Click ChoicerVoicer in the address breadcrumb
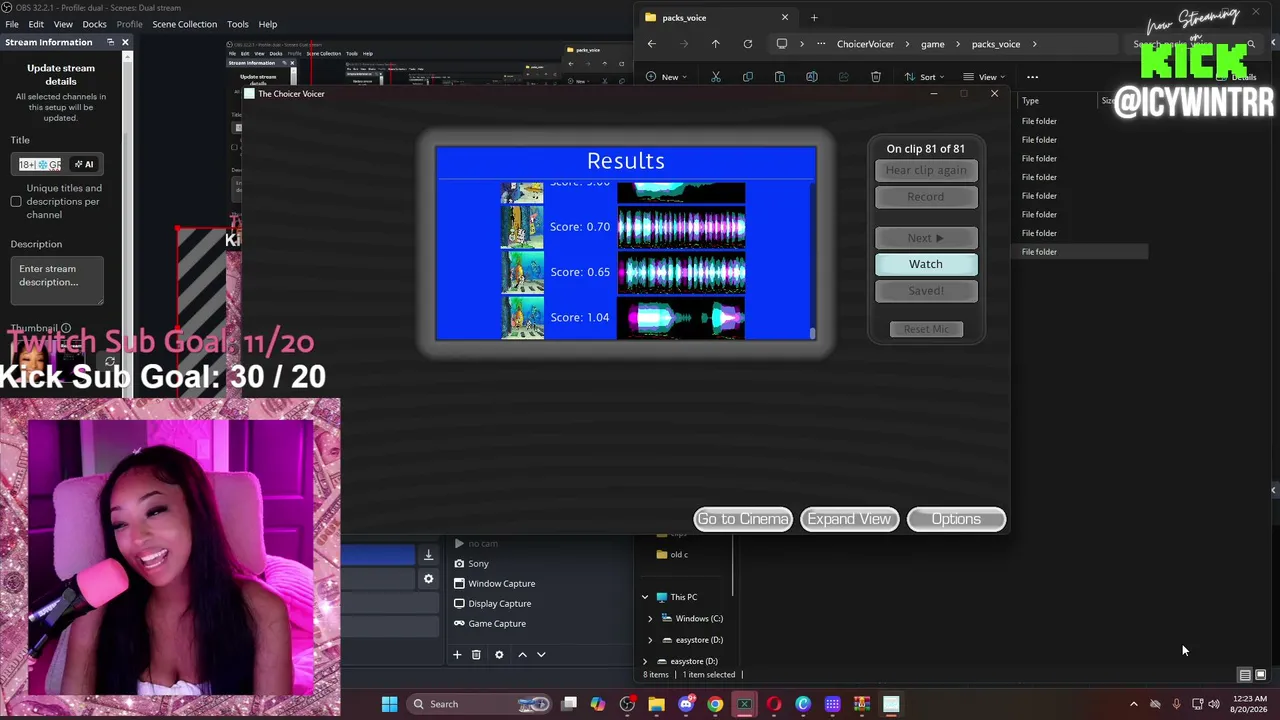The image size is (1280, 720). click(x=865, y=44)
